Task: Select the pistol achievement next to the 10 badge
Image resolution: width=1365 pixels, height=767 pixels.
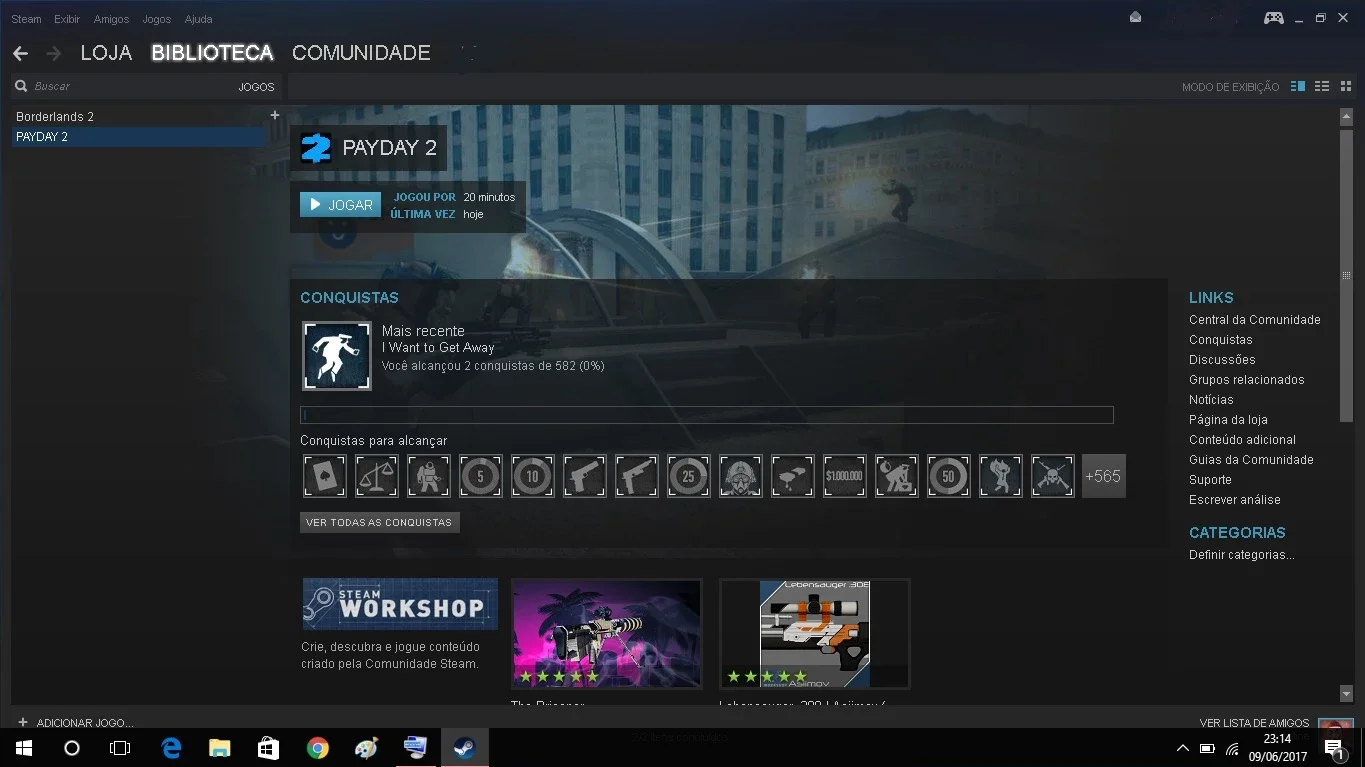Action: pyautogui.click(x=585, y=476)
